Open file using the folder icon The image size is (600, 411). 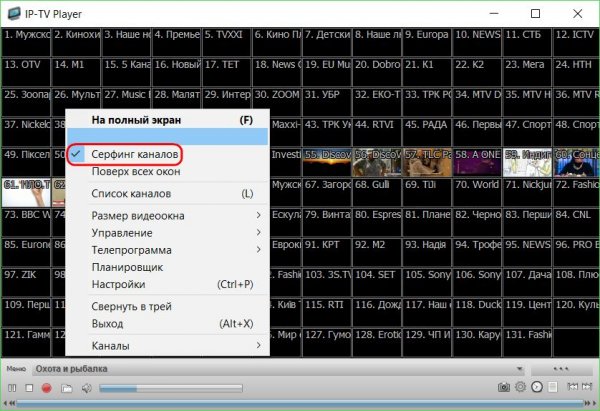coord(66,387)
